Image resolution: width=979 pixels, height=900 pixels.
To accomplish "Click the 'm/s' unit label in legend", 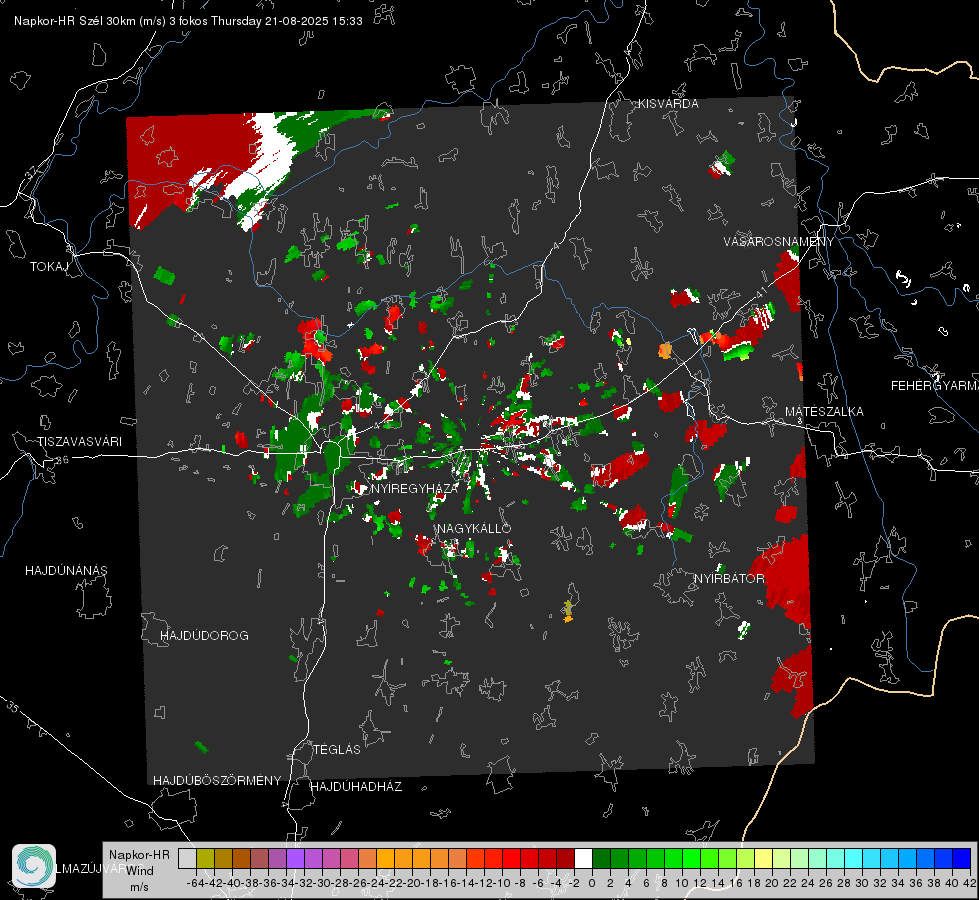I will click(x=139, y=887).
